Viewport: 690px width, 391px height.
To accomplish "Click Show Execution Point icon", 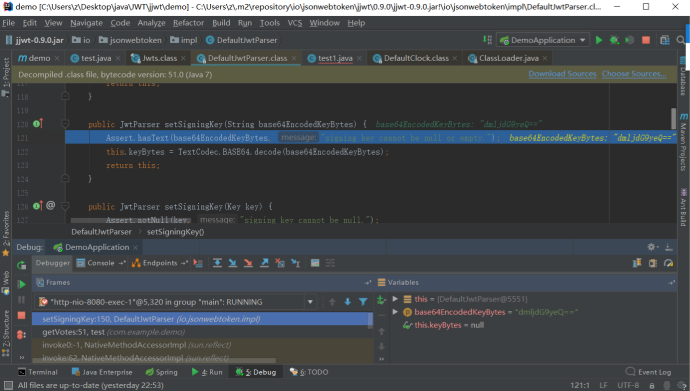I will (x=198, y=263).
